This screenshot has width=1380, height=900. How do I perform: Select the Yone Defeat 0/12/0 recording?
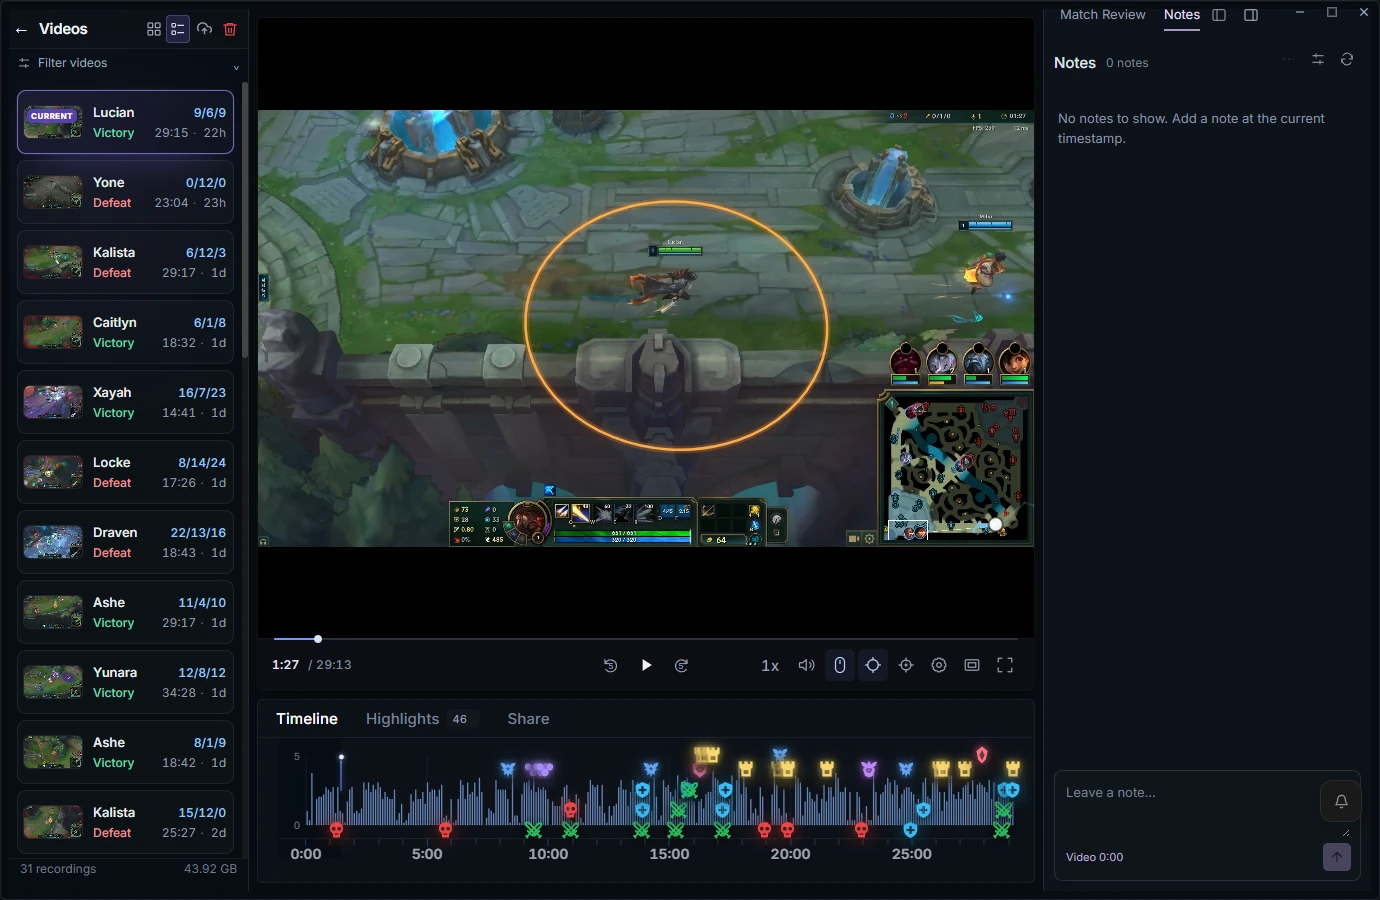click(125, 192)
